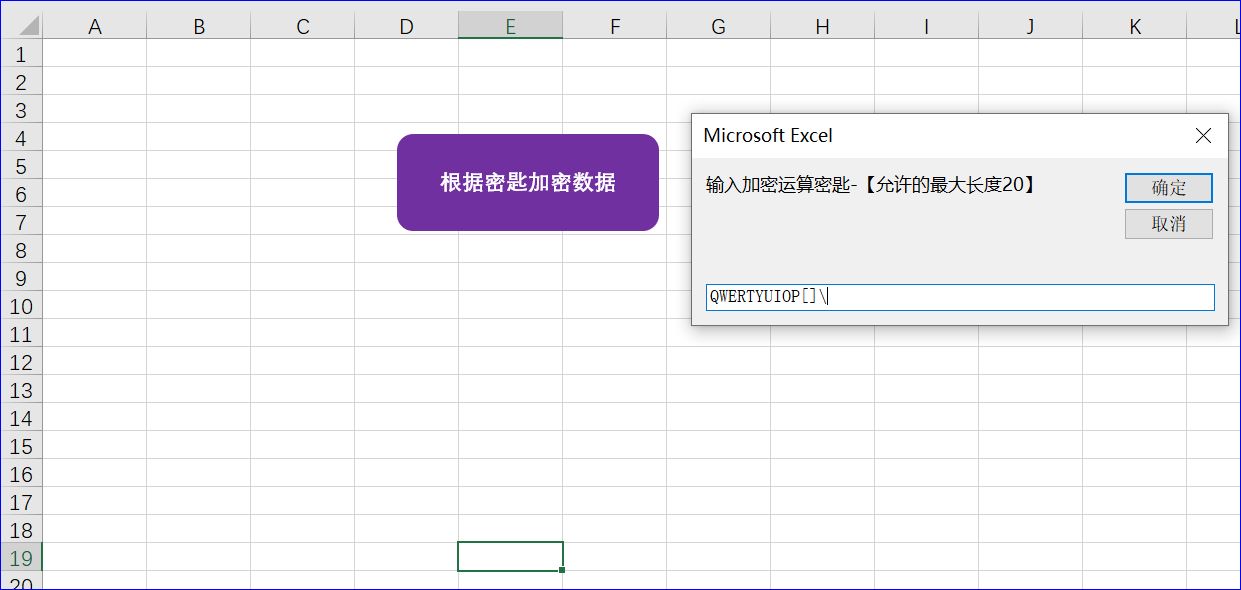Select row 12 header

pyautogui.click(x=21, y=362)
